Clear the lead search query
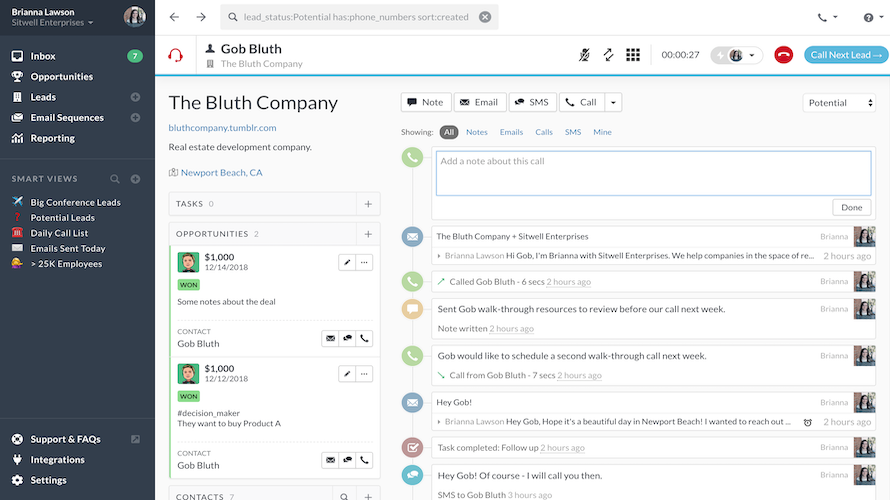 click(485, 17)
